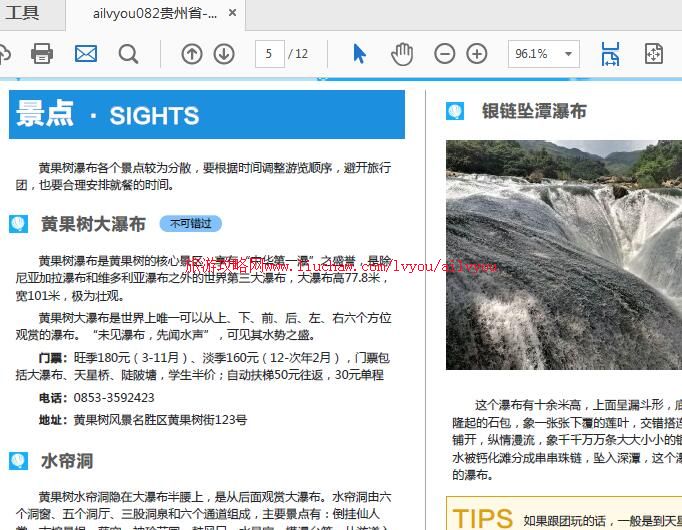This screenshot has height=530, width=682.
Task: Open the 工具 tab
Action: click(23, 13)
